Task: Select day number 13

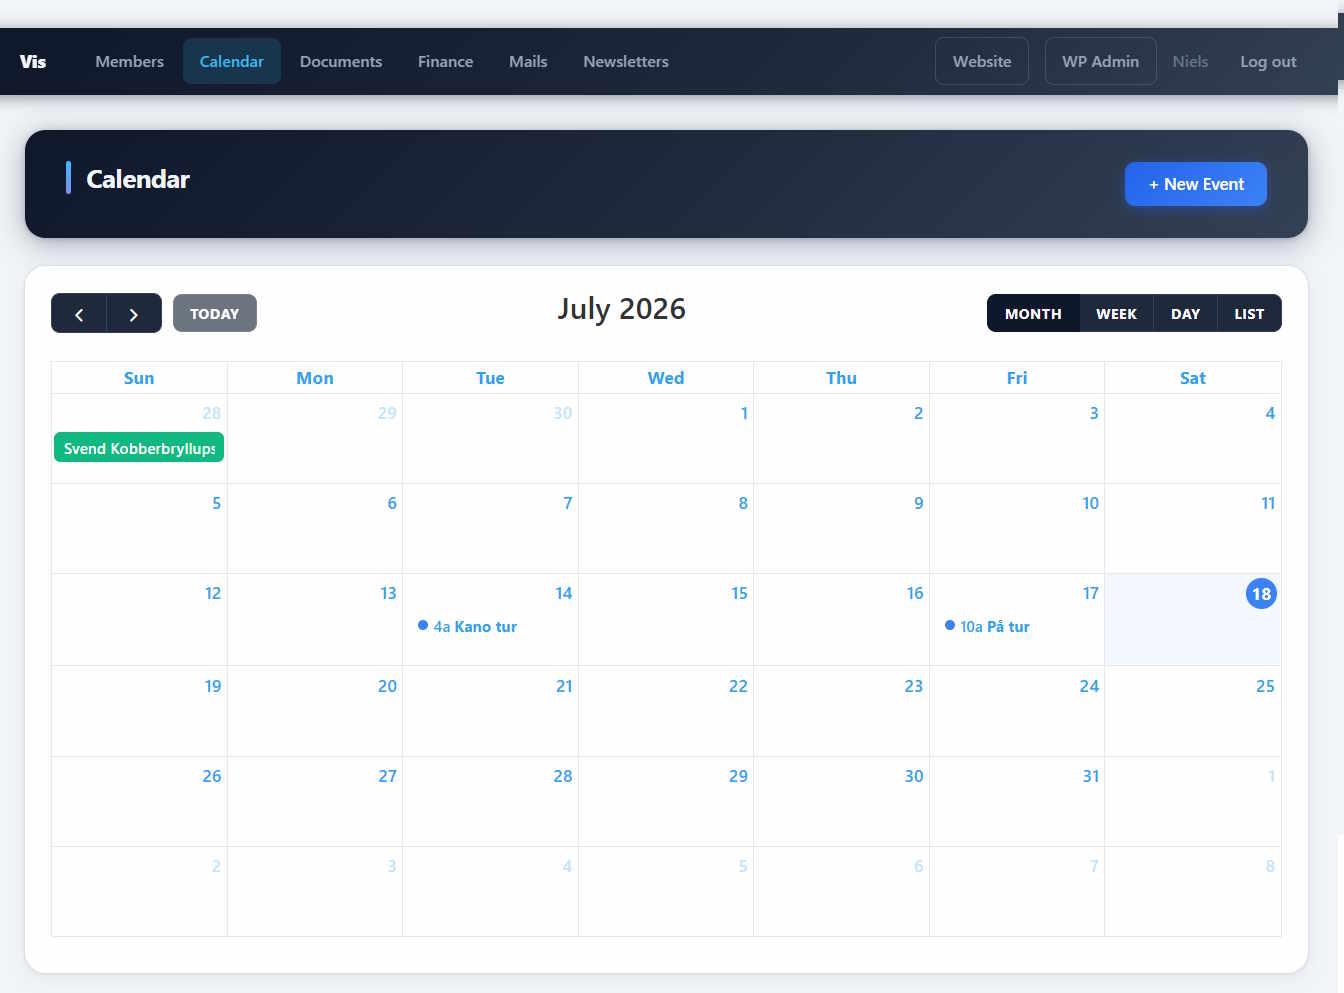Action: pos(388,593)
